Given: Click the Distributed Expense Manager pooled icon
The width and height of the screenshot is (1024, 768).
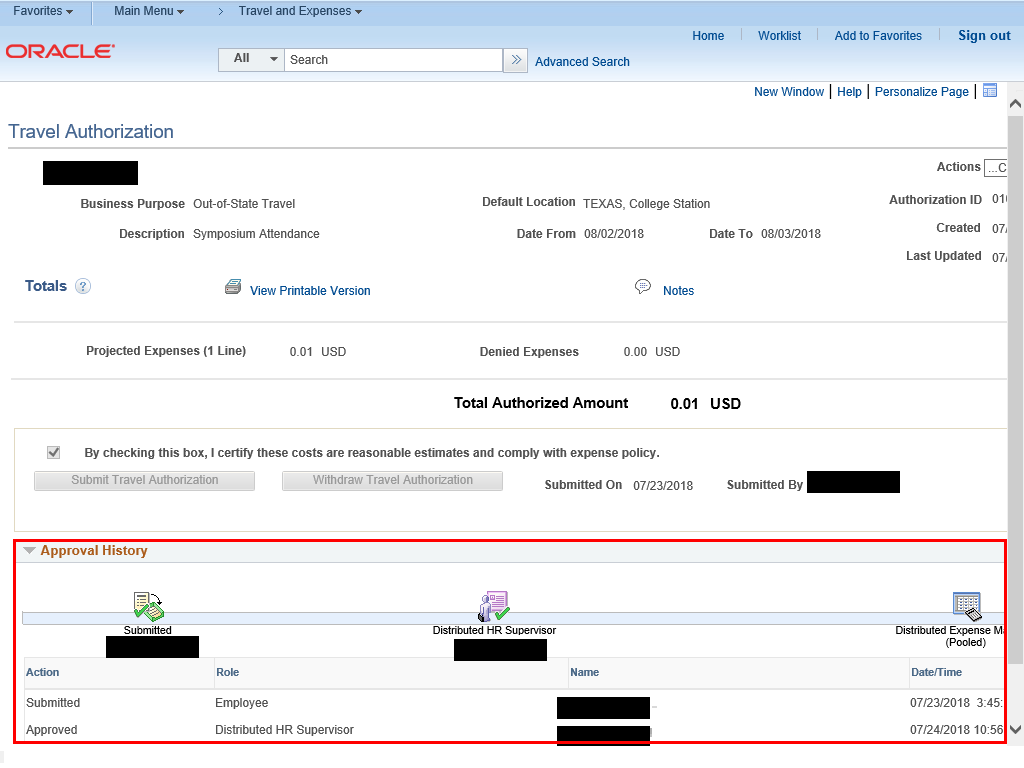Looking at the screenshot, I should 967,606.
